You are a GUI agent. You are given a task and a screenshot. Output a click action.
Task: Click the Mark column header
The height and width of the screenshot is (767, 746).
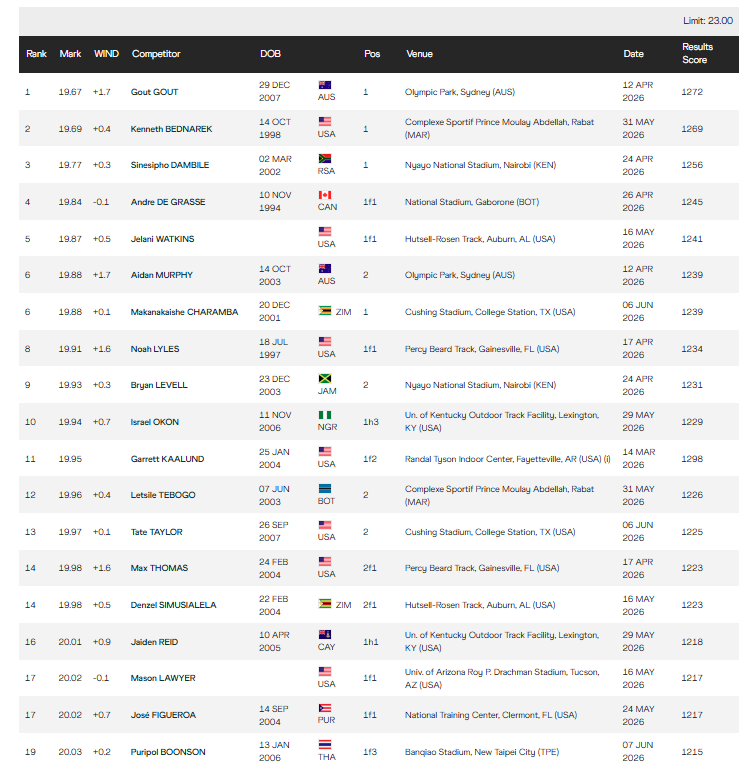70,54
